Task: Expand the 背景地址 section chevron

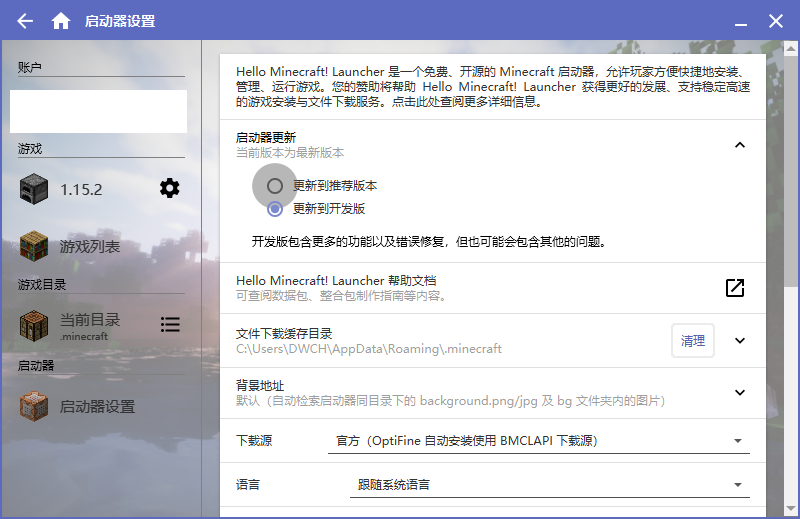Action: (x=740, y=392)
